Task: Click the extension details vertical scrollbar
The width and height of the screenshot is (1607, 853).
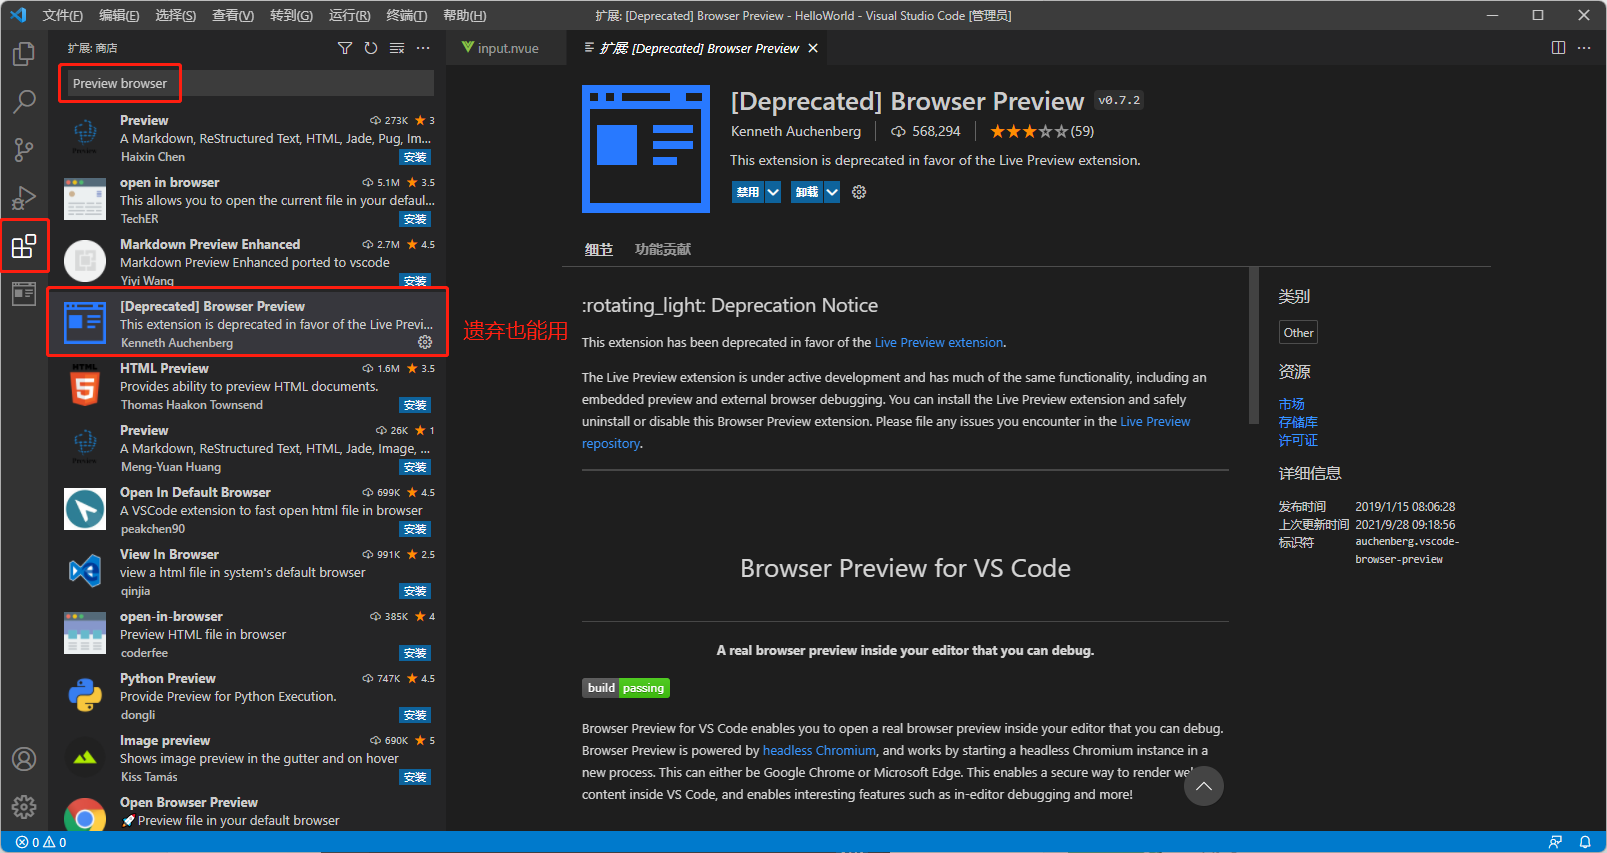Action: click(1254, 346)
